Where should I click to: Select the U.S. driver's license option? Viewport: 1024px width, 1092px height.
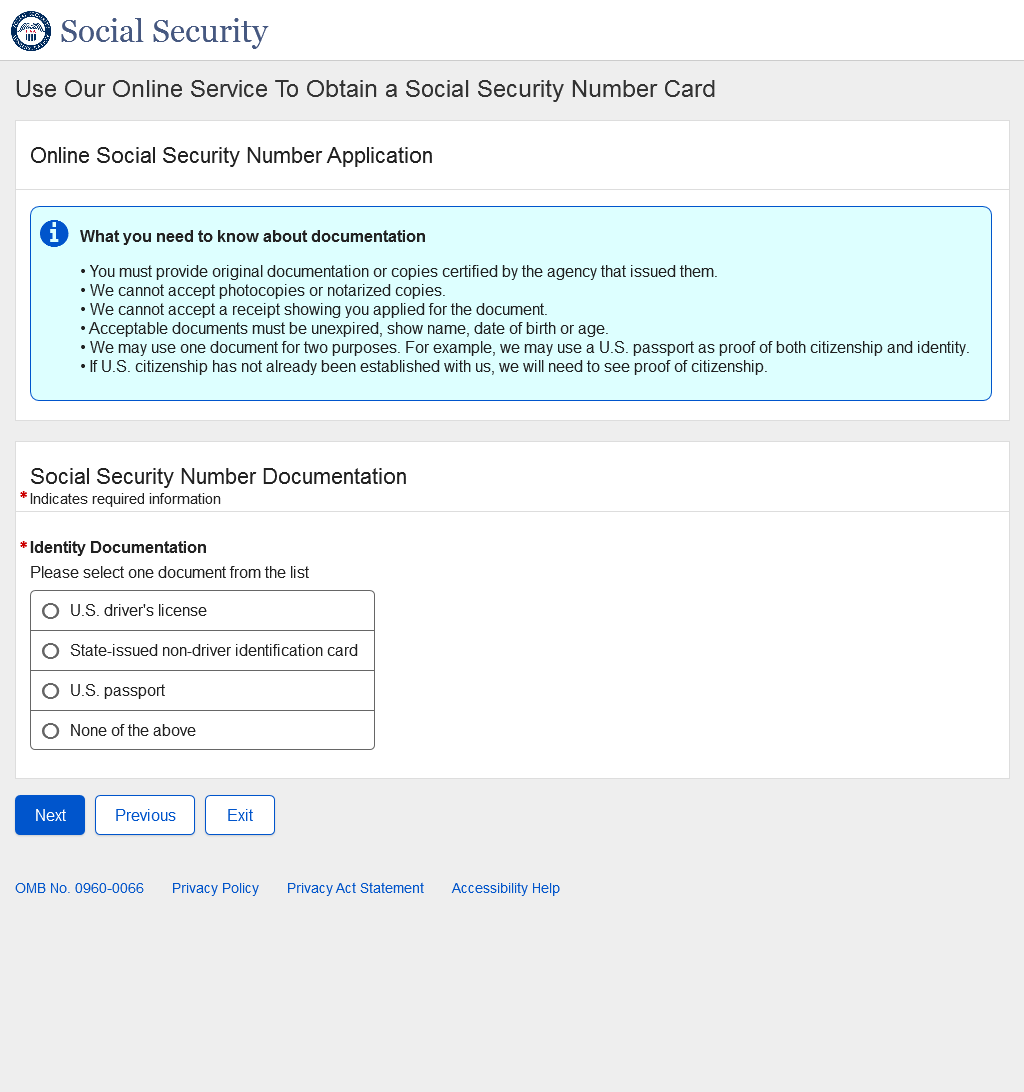coord(51,611)
